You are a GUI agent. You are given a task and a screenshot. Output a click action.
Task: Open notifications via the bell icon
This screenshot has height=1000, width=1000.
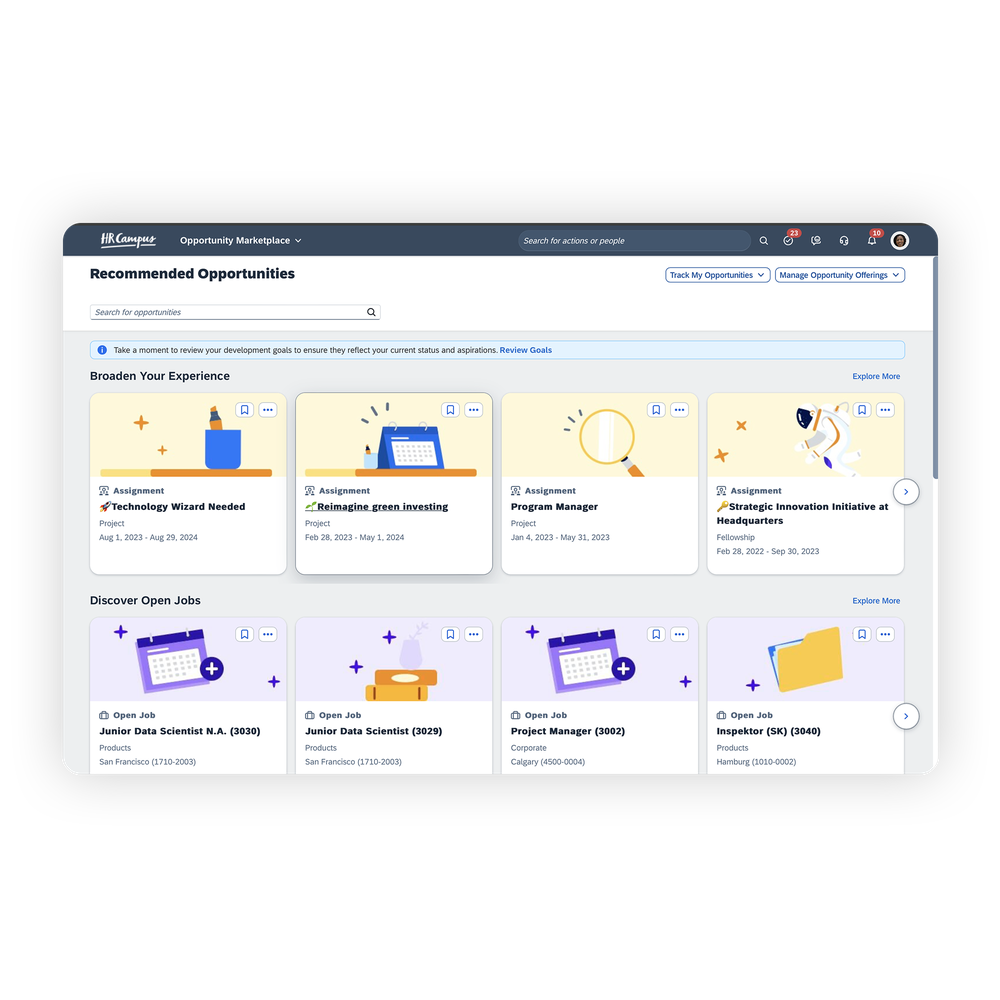point(871,240)
